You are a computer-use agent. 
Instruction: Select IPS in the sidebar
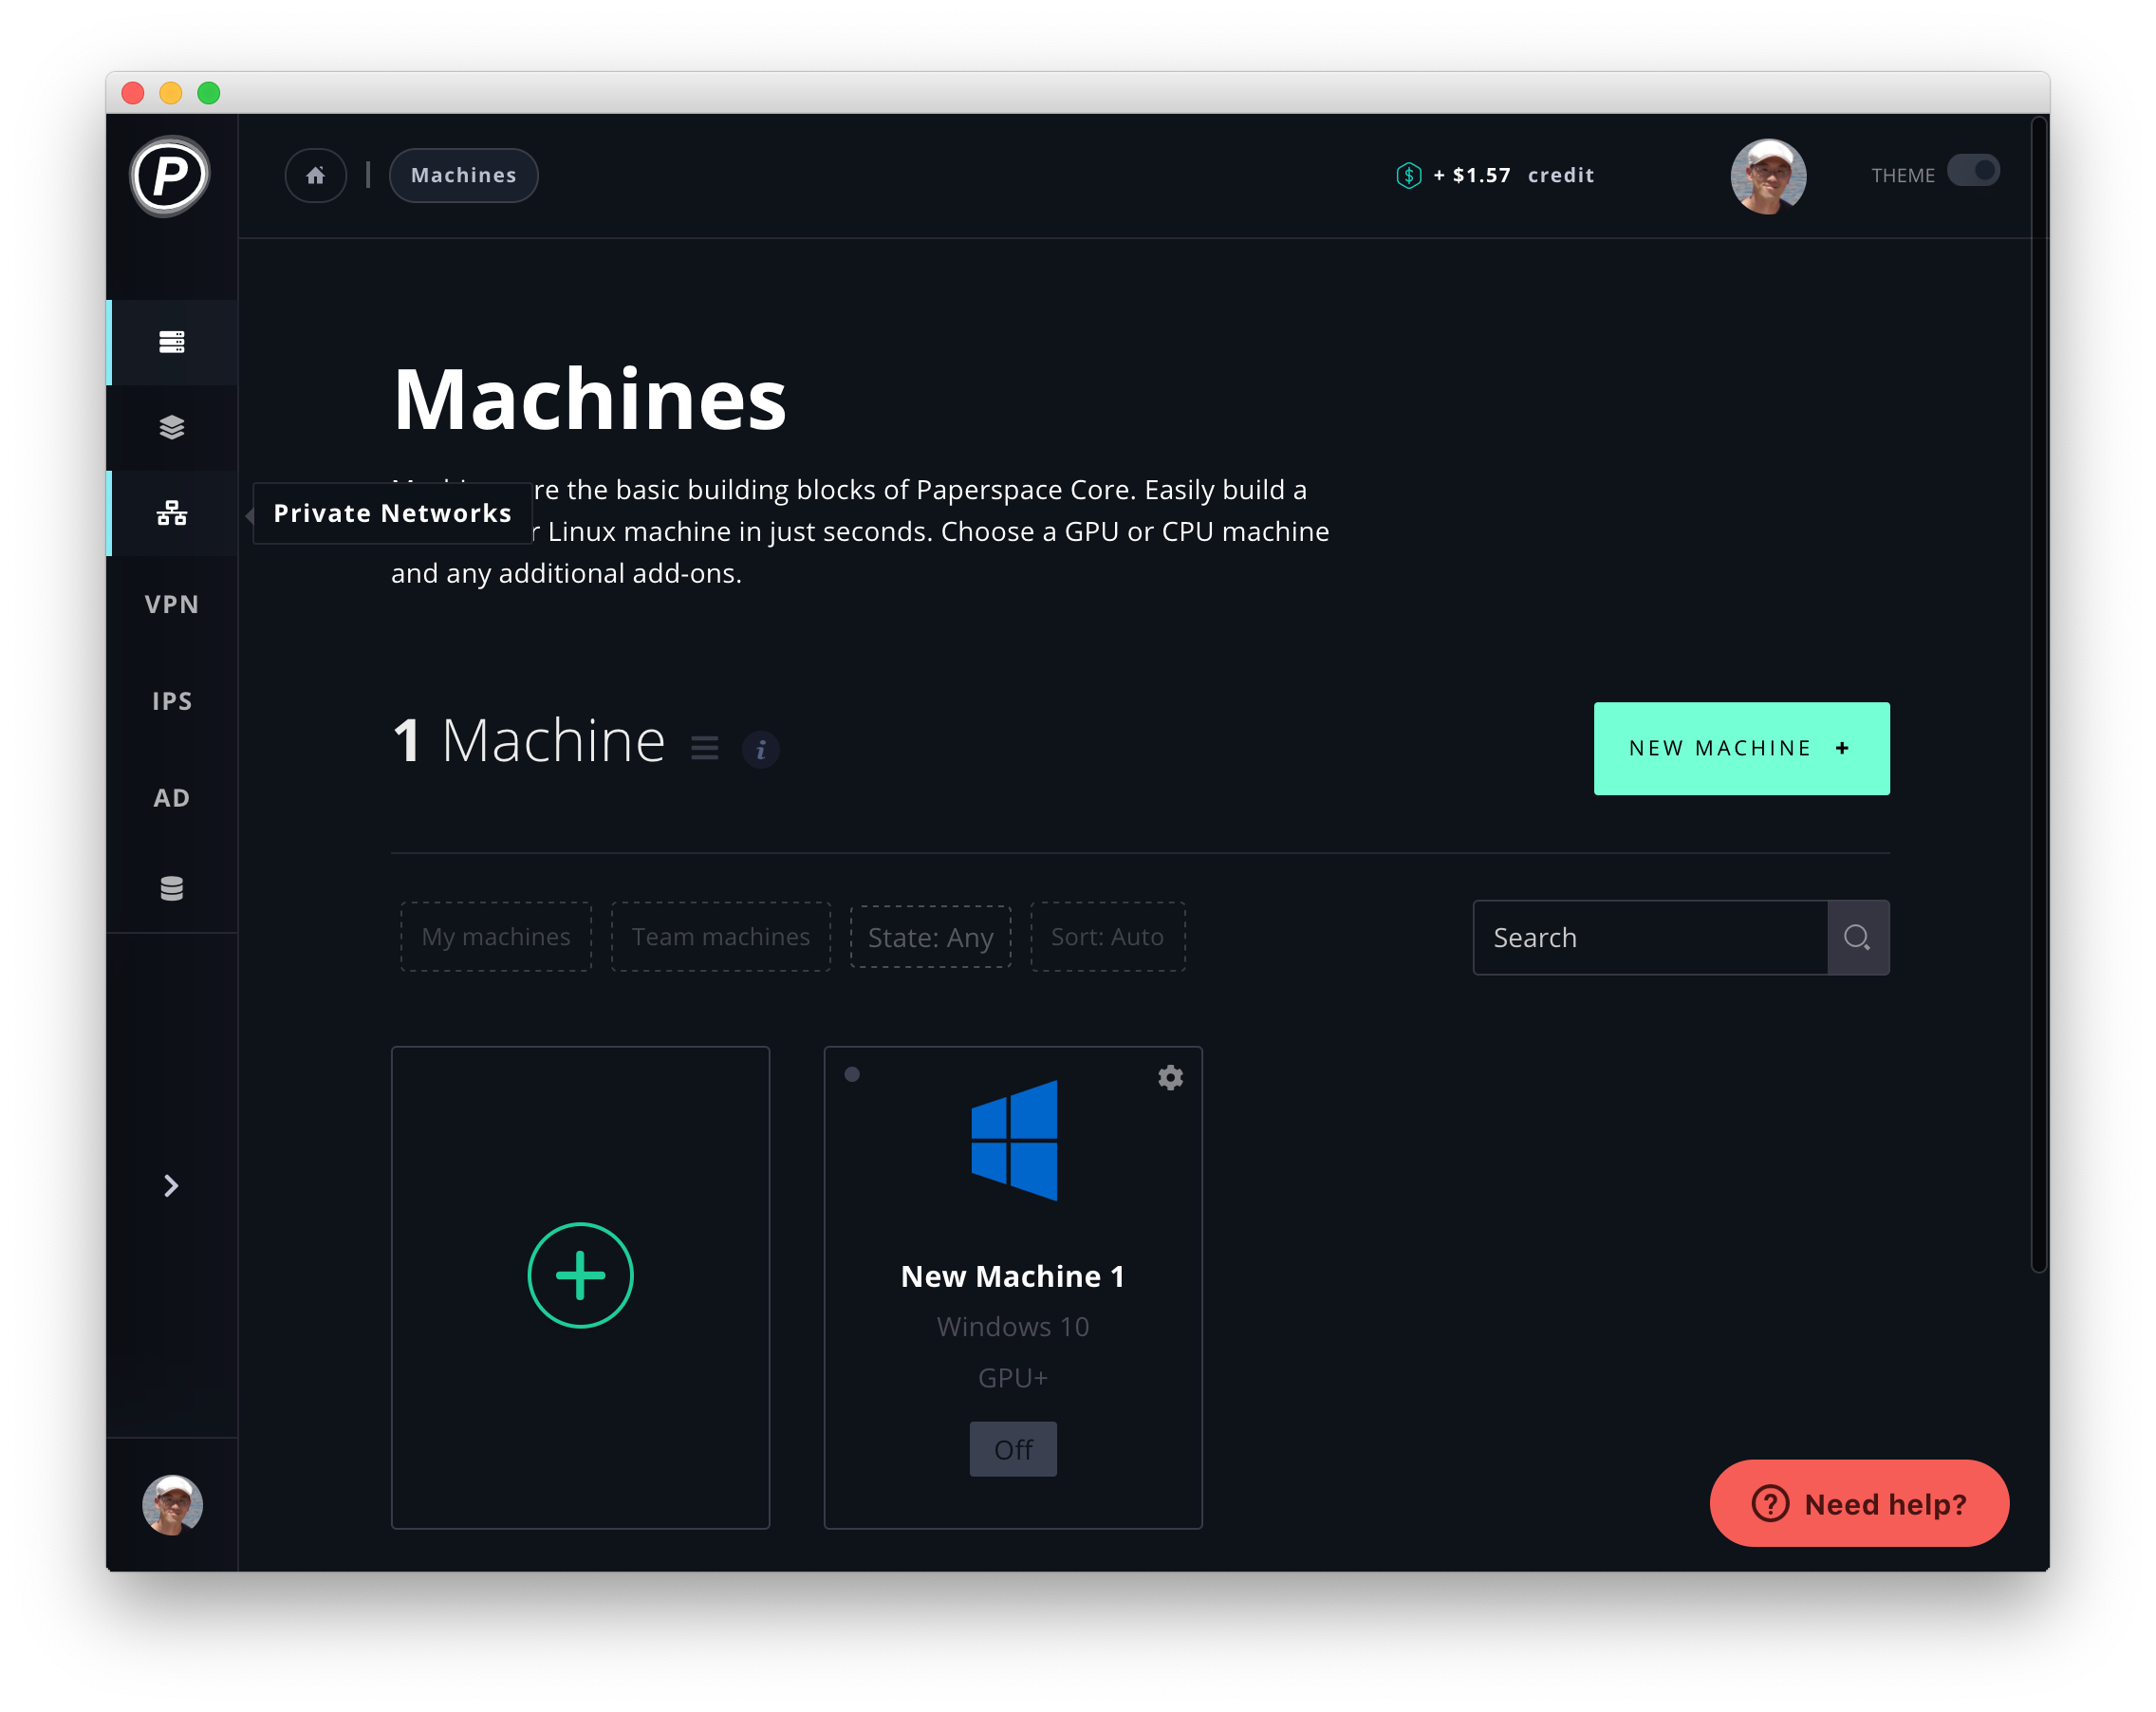tap(172, 701)
